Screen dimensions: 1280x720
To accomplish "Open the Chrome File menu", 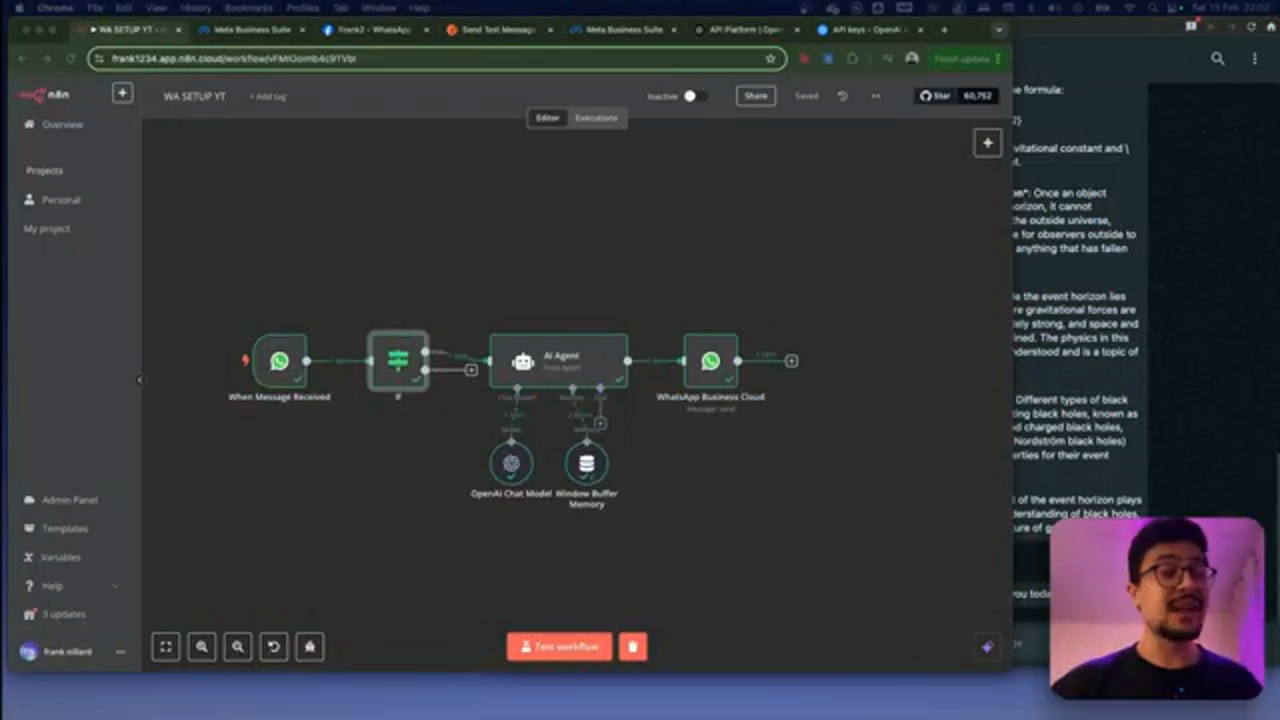I will tap(94, 8).
